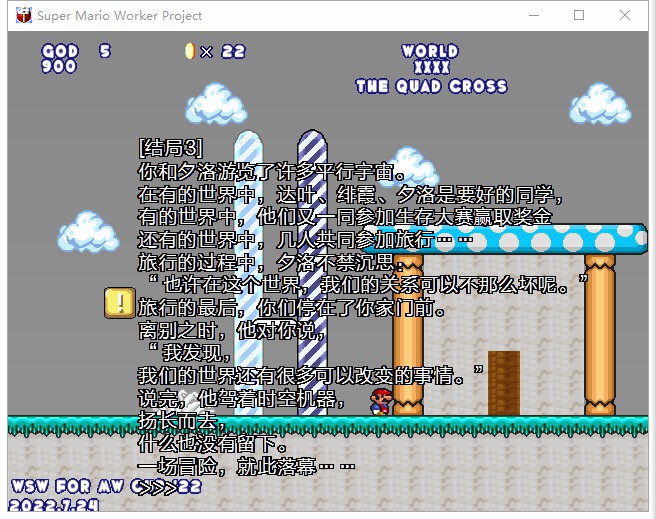This screenshot has width=656, height=519.
Task: Click the 'GOD' player name label
Action: (x=60, y=51)
